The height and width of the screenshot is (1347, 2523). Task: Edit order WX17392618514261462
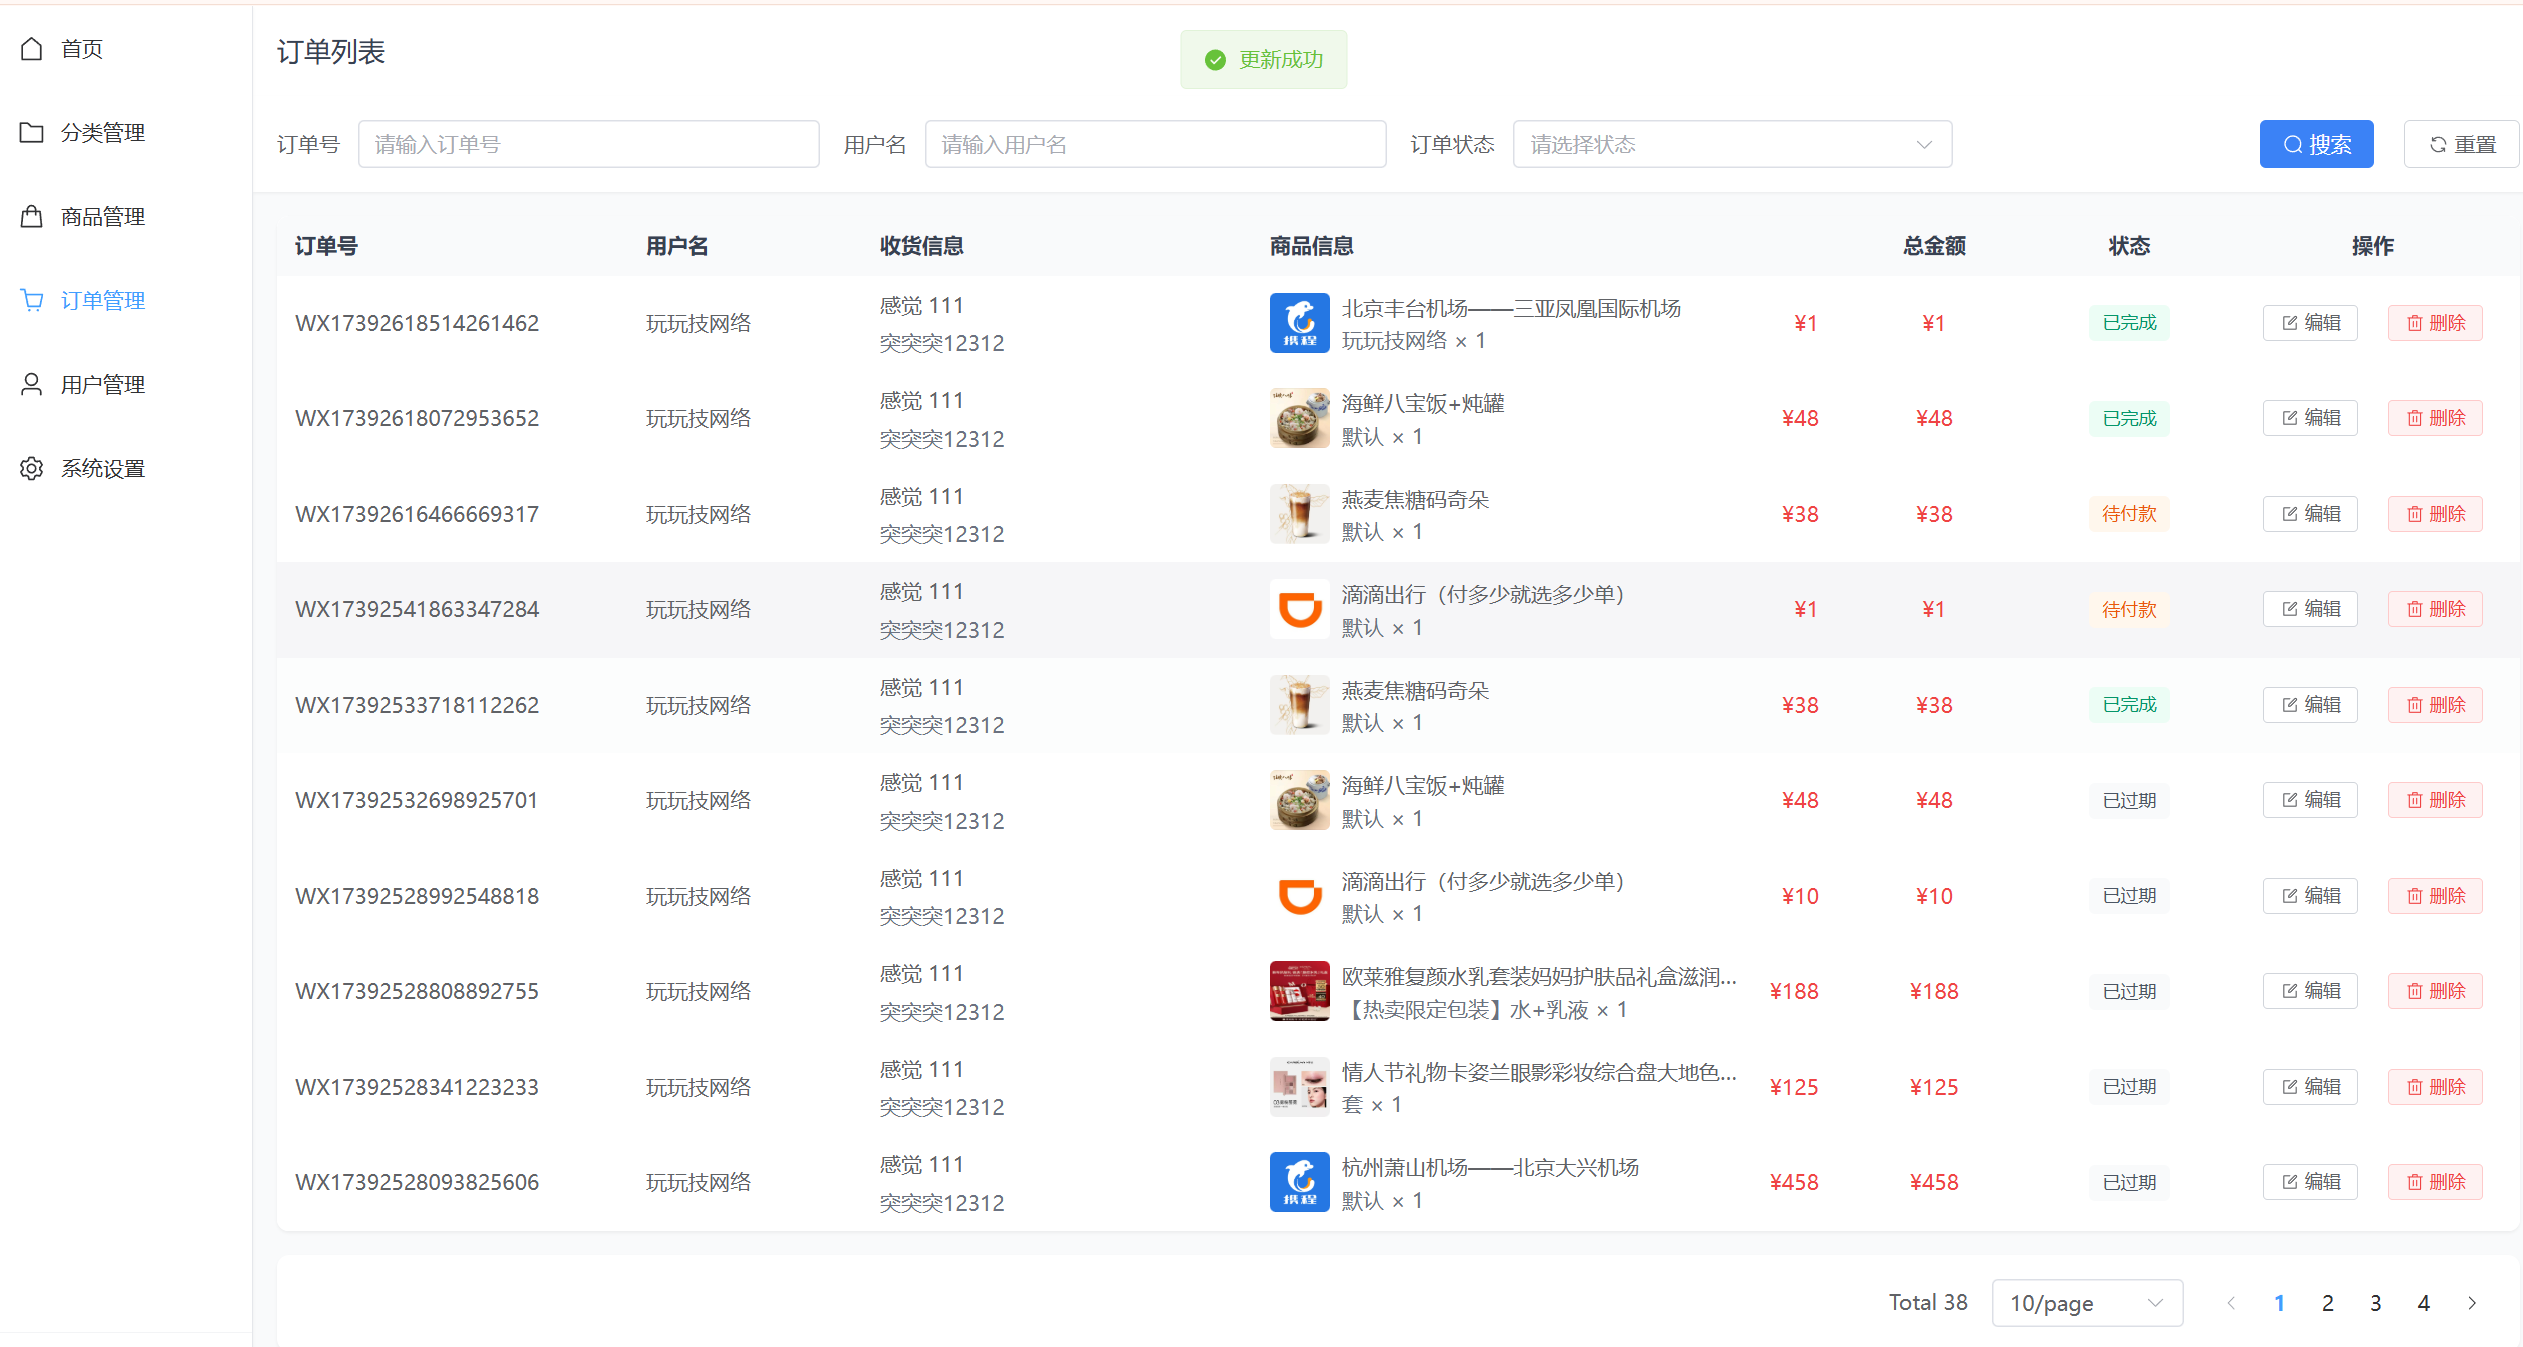pyautogui.click(x=2310, y=323)
